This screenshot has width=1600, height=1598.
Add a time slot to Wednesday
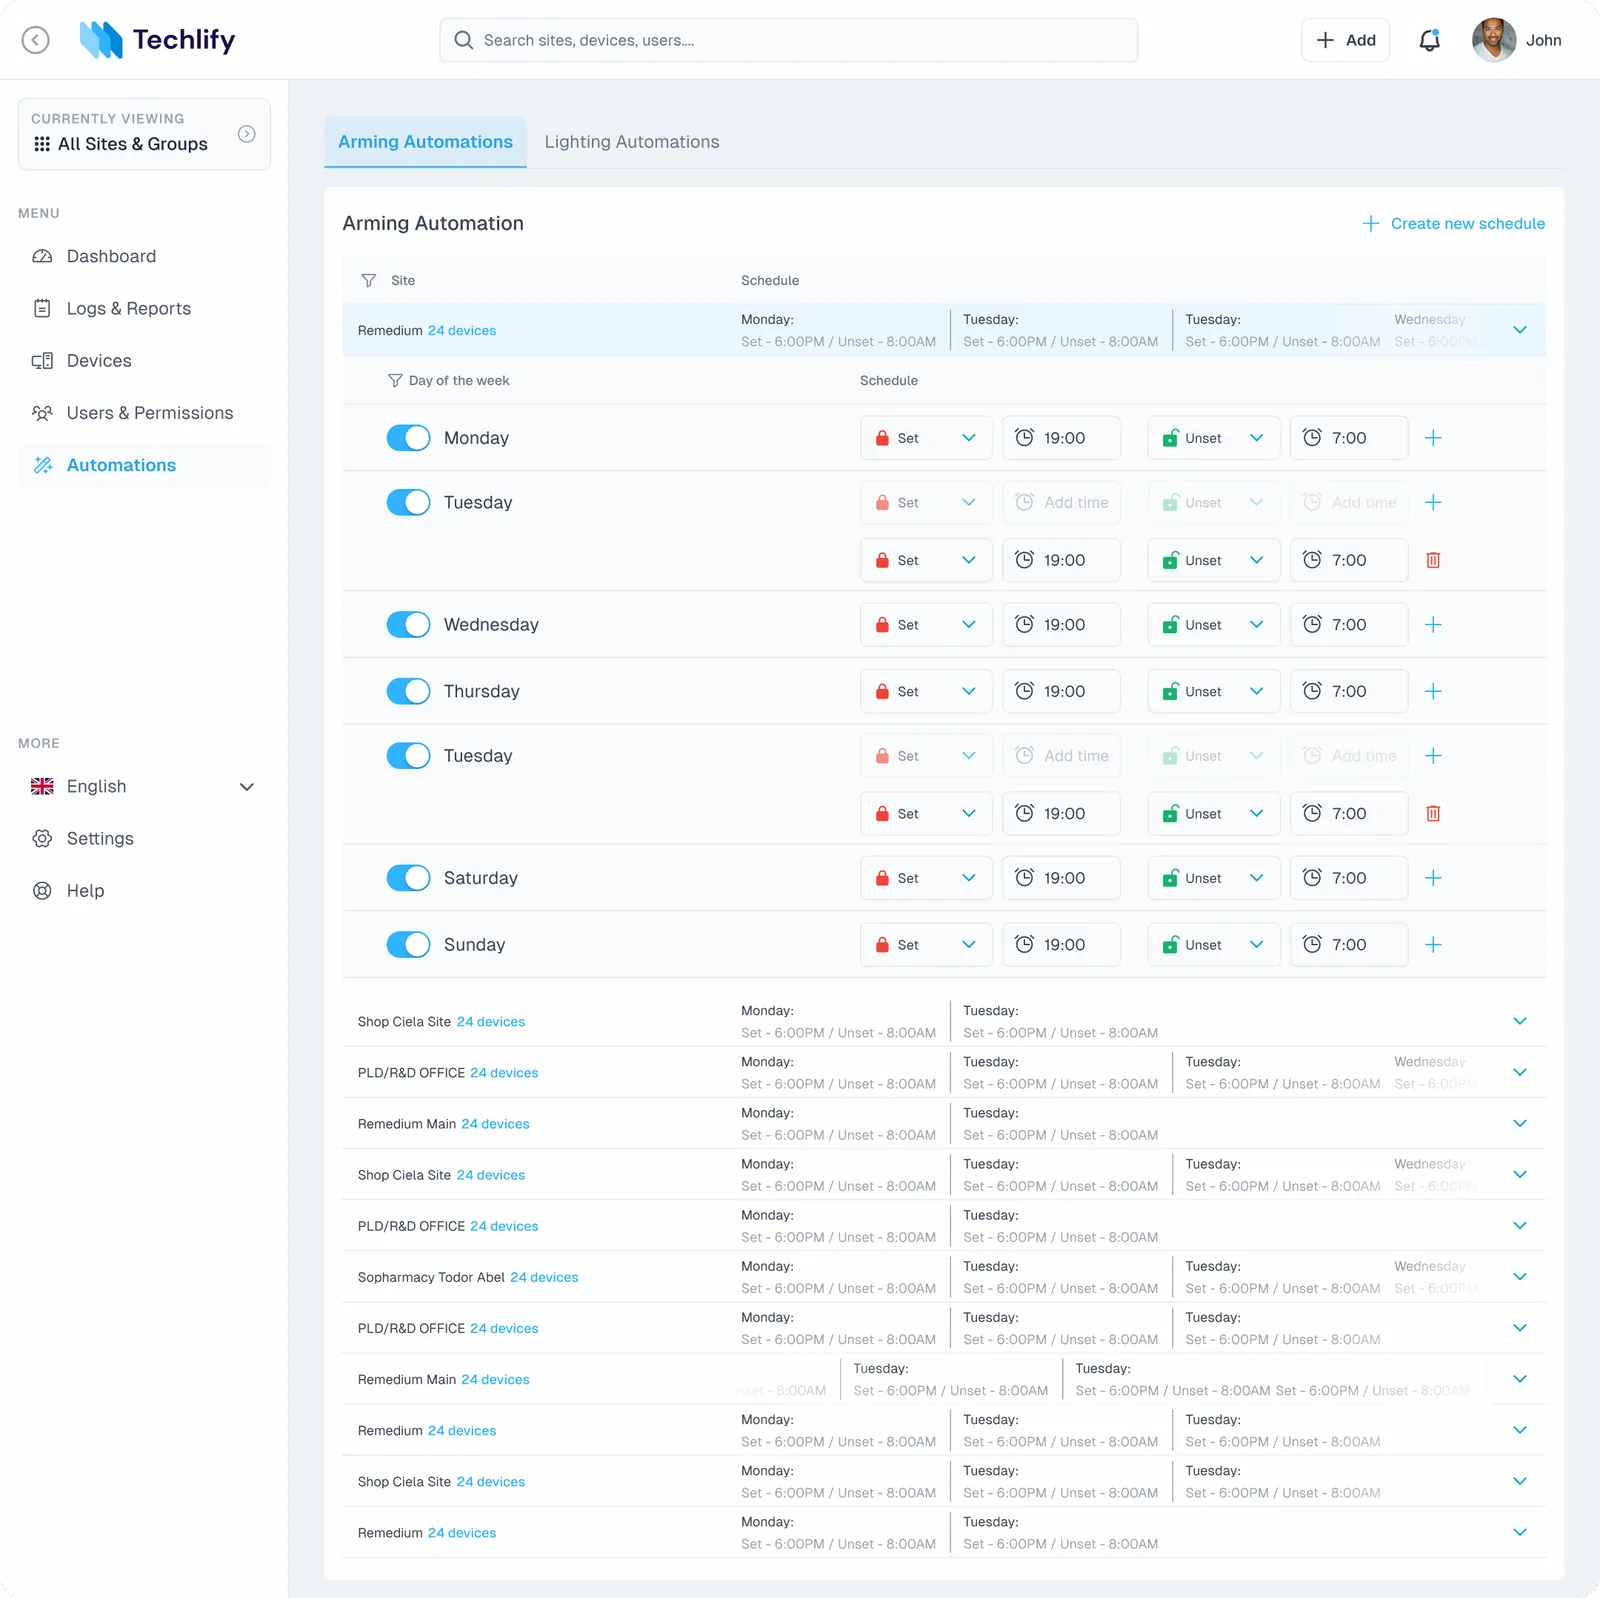coord(1433,625)
